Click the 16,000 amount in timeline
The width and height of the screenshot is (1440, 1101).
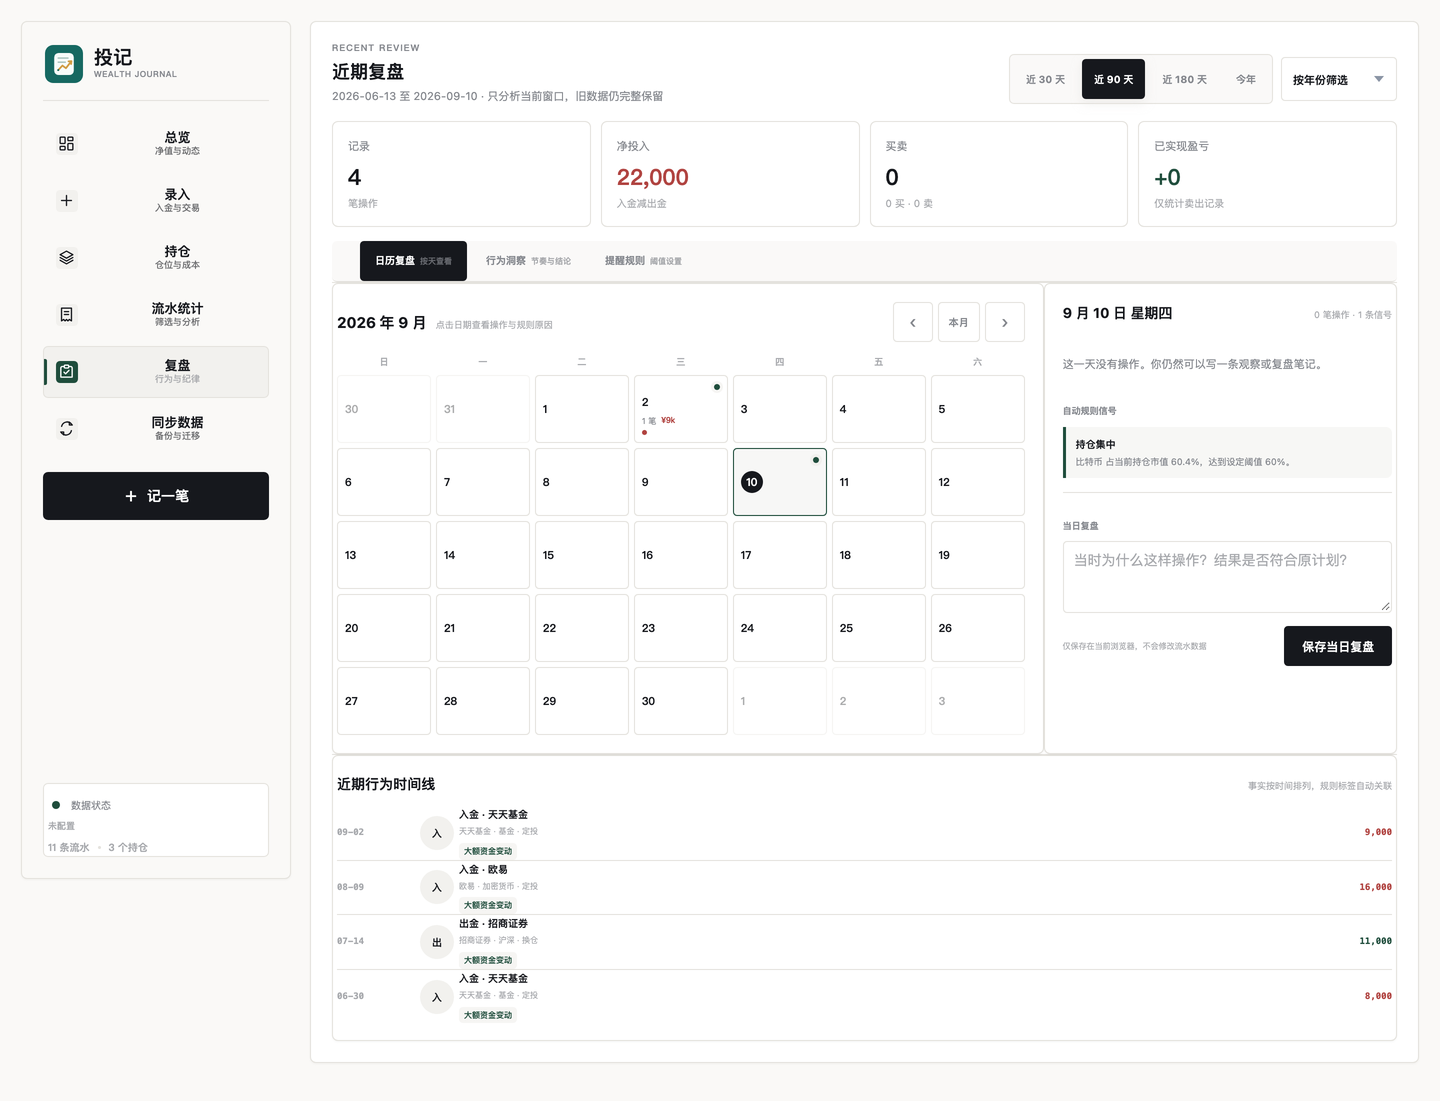coord(1375,887)
